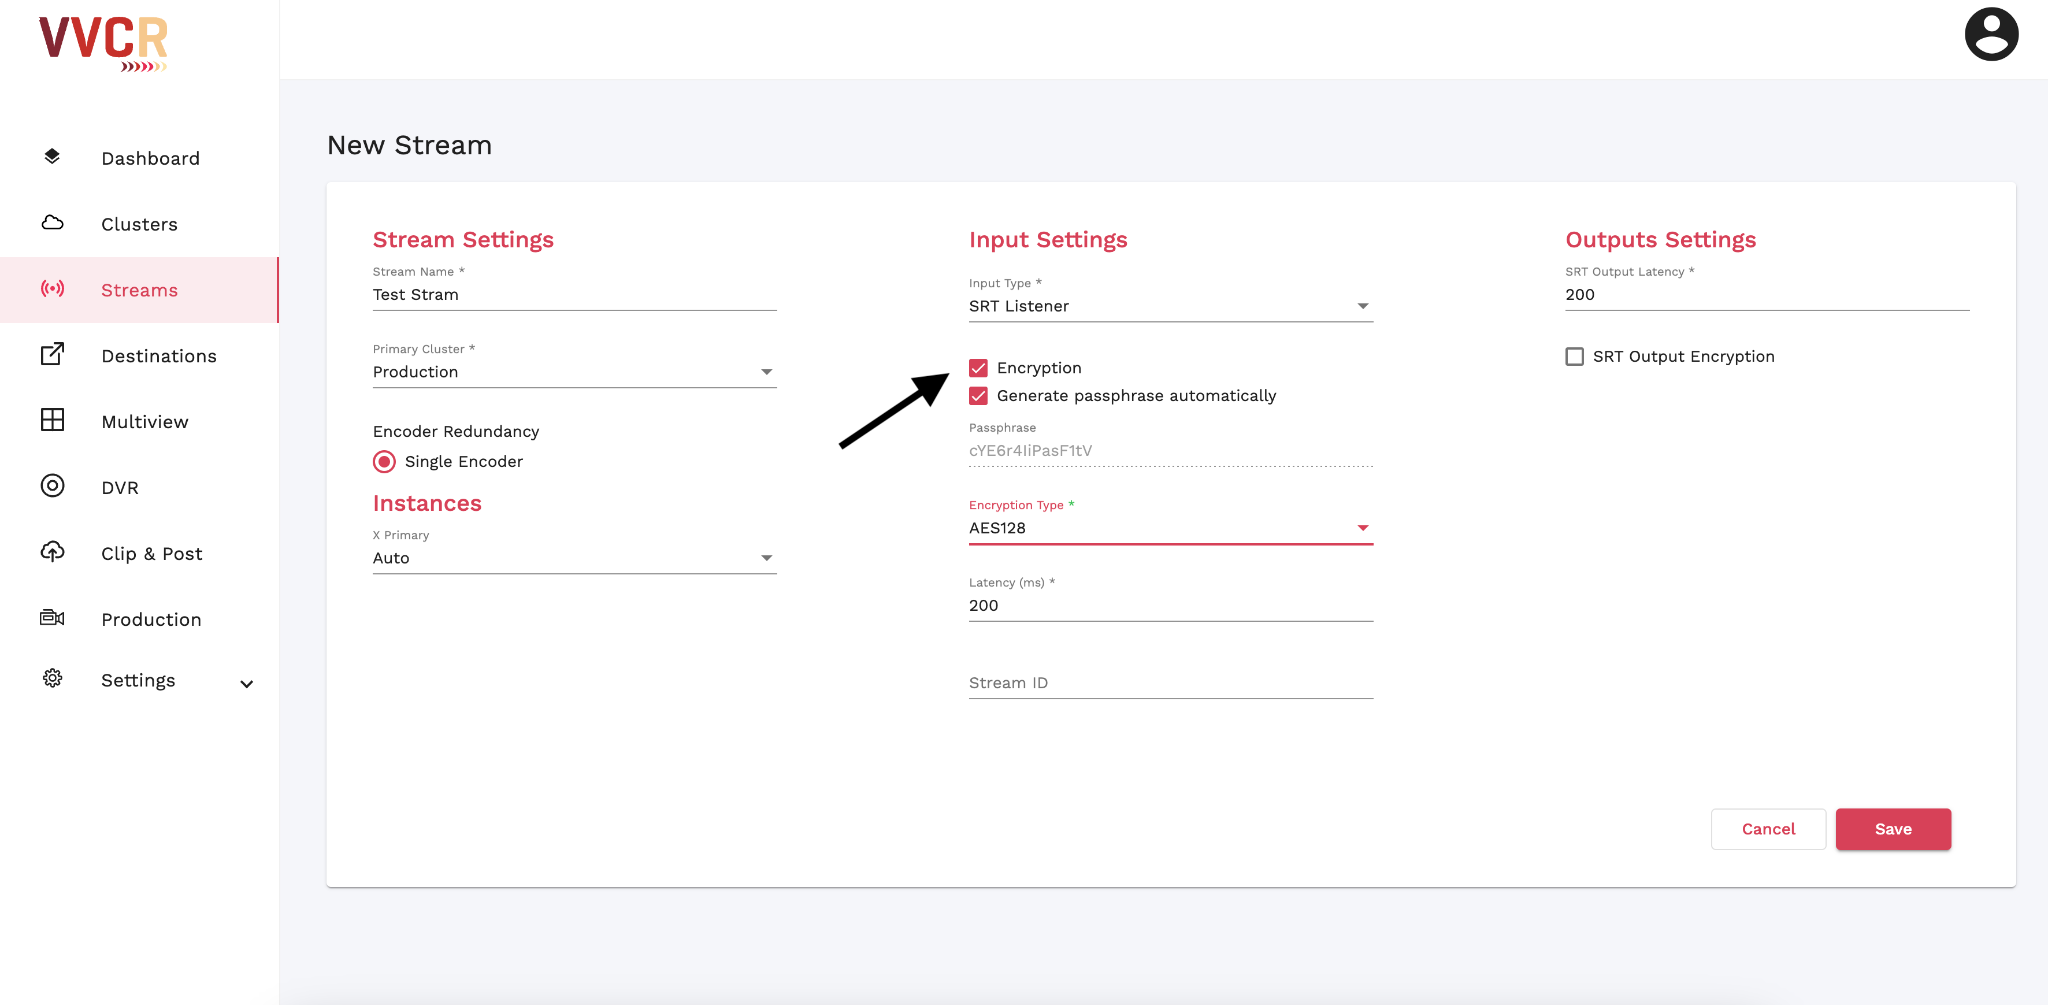
Task: Click the Destinations external-link icon
Action: [x=52, y=354]
